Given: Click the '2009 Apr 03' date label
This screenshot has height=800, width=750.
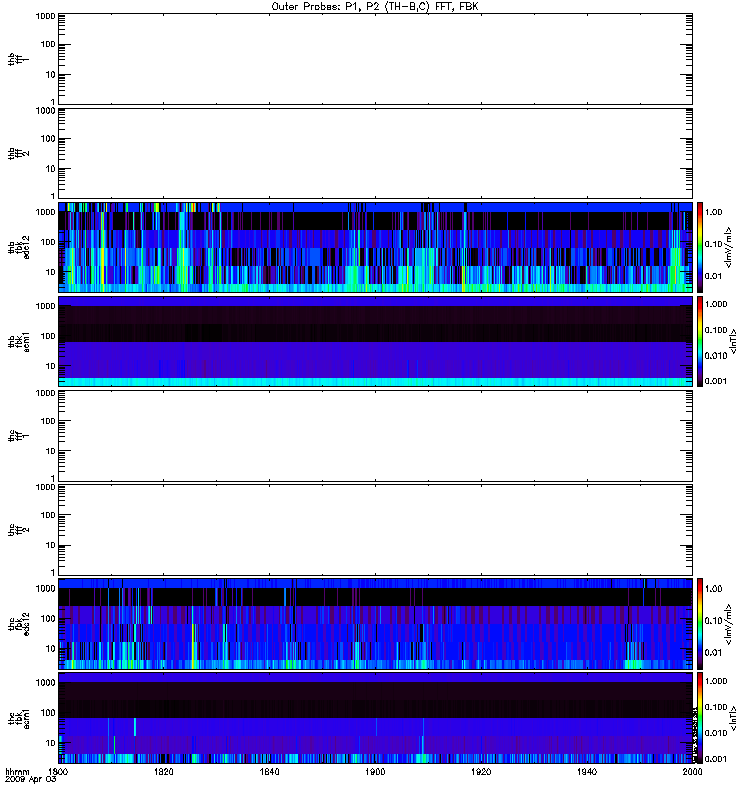Looking at the screenshot, I should [31, 780].
